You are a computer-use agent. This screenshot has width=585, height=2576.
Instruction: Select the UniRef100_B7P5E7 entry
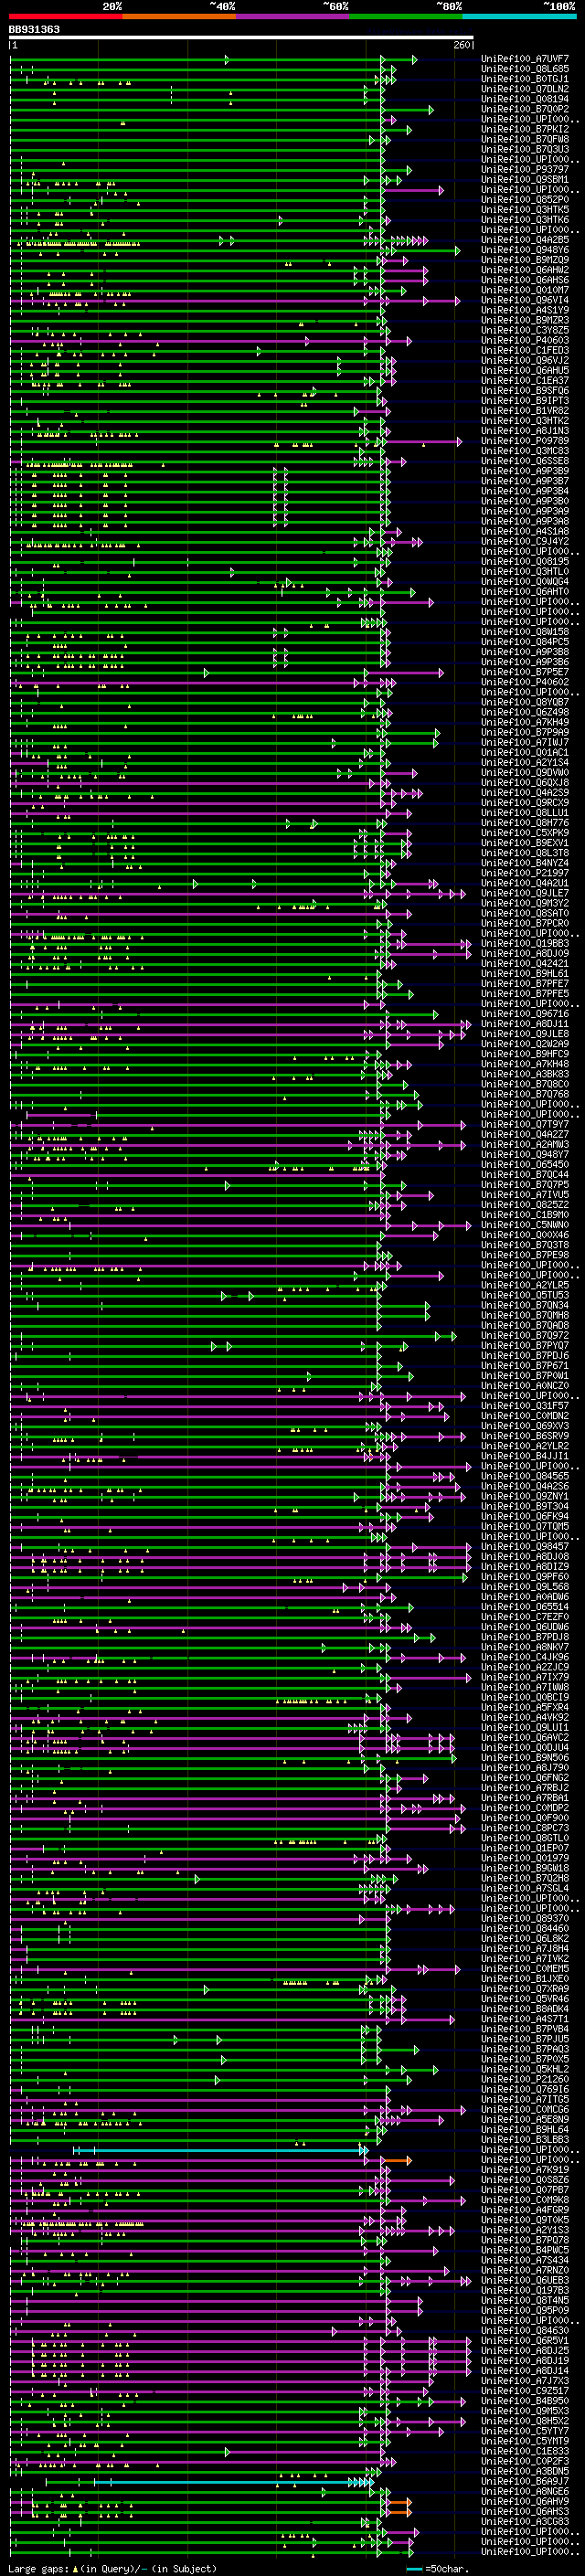(525, 672)
